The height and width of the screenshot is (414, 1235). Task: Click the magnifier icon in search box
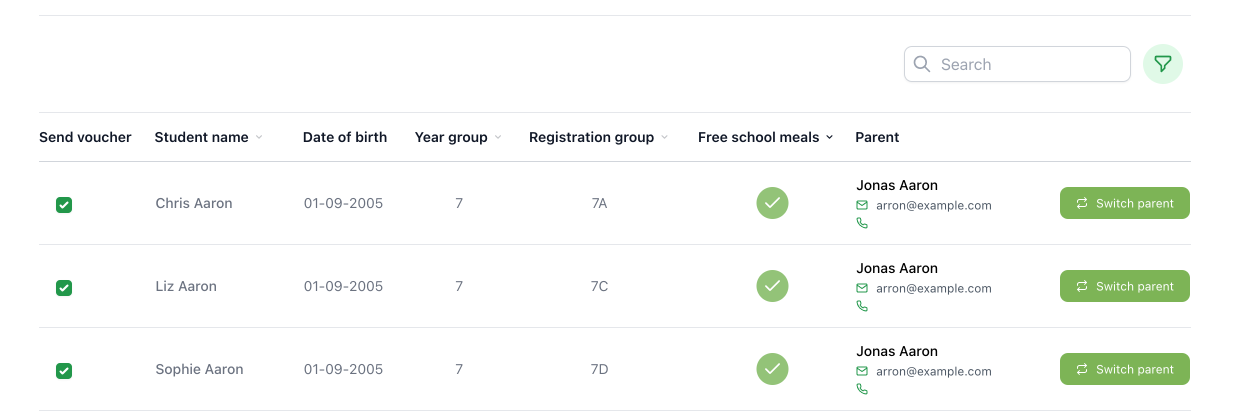pyautogui.click(x=922, y=64)
